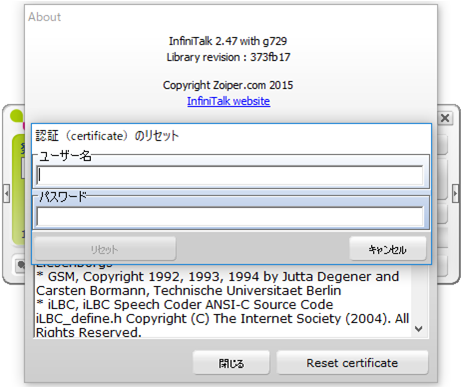The width and height of the screenshot is (462, 388).
Task: Click the リセット reset button
Action: click(105, 249)
